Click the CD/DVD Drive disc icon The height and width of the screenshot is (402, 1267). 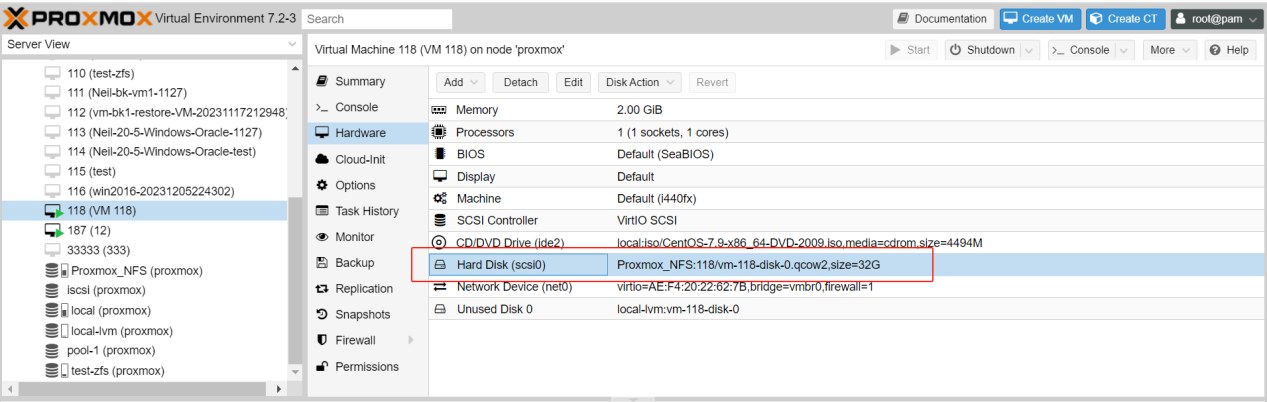438,243
